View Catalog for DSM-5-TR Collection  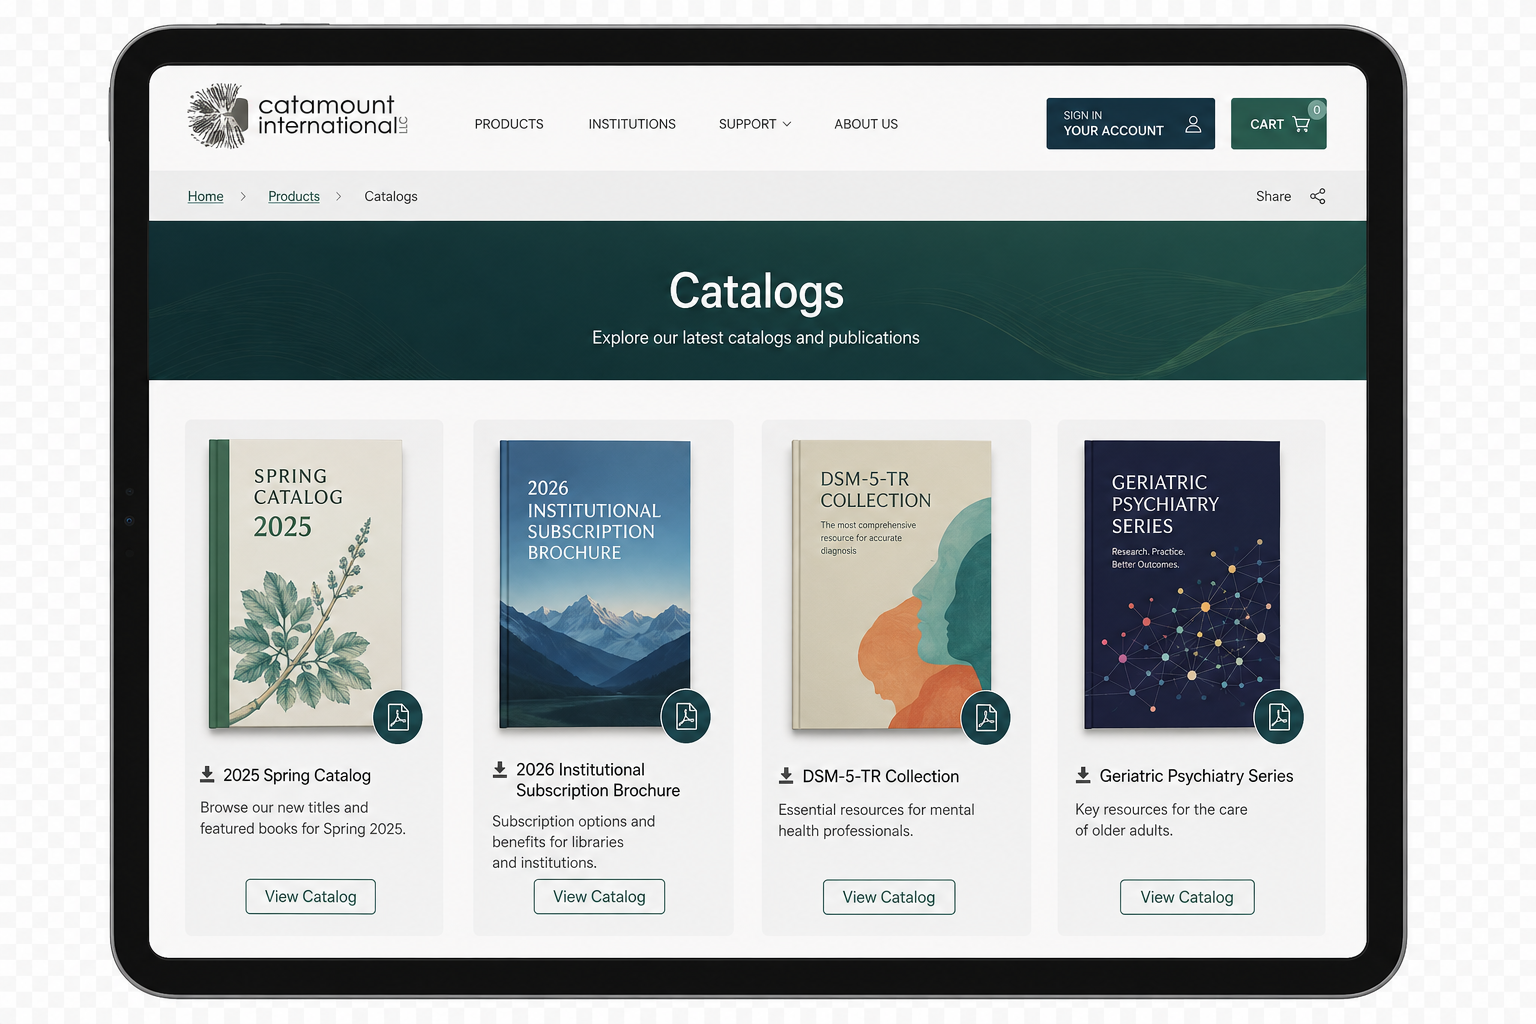click(889, 897)
